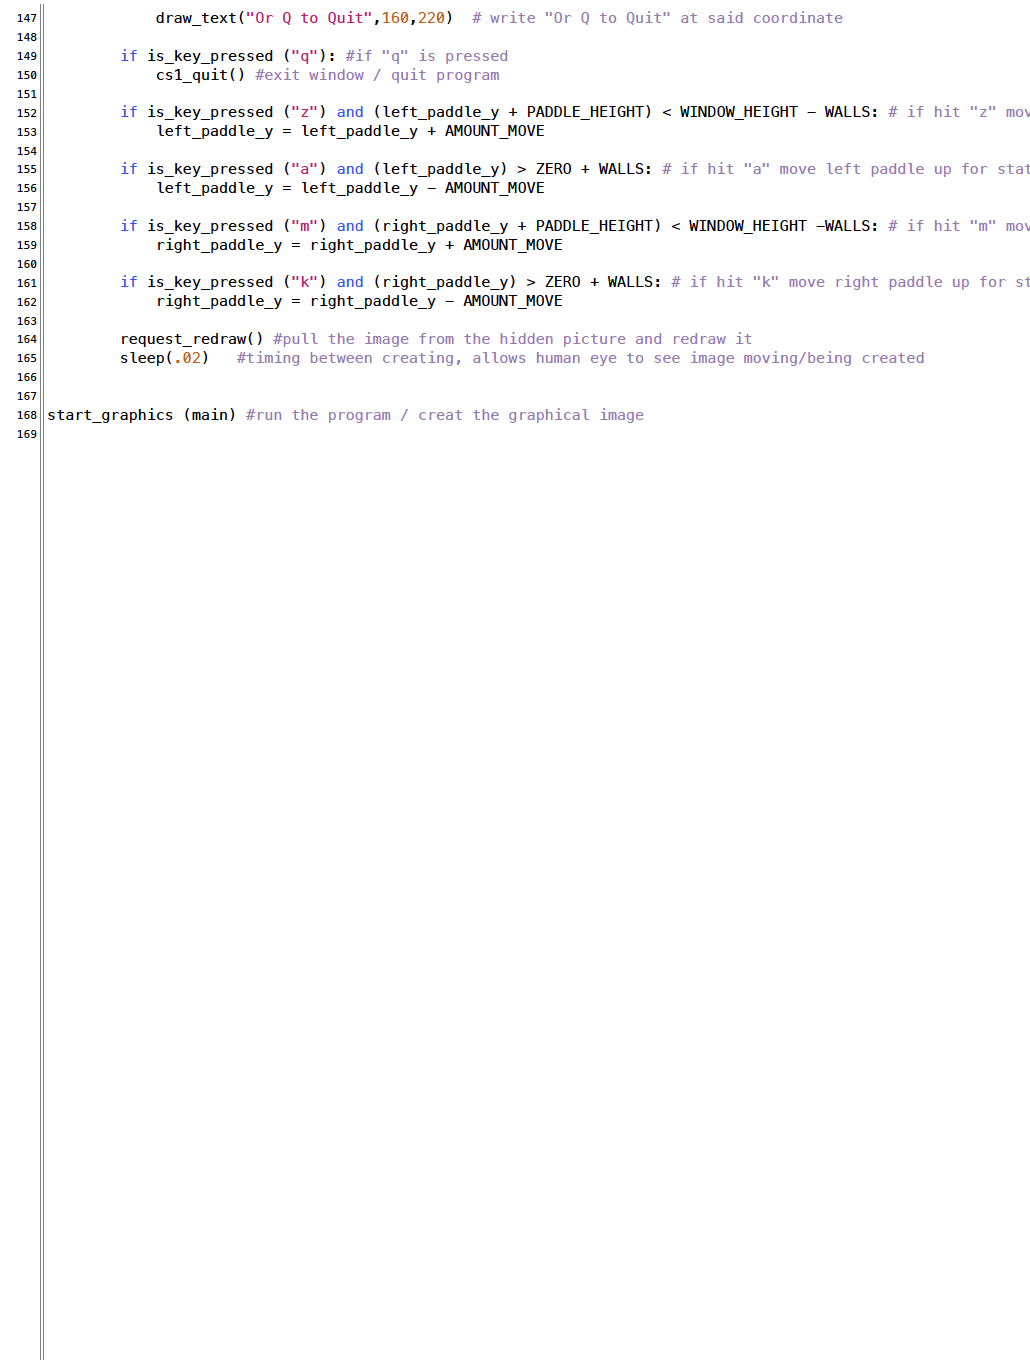Click ZERO on line 161
Screen dimensions: 1030x1360
coord(562,282)
